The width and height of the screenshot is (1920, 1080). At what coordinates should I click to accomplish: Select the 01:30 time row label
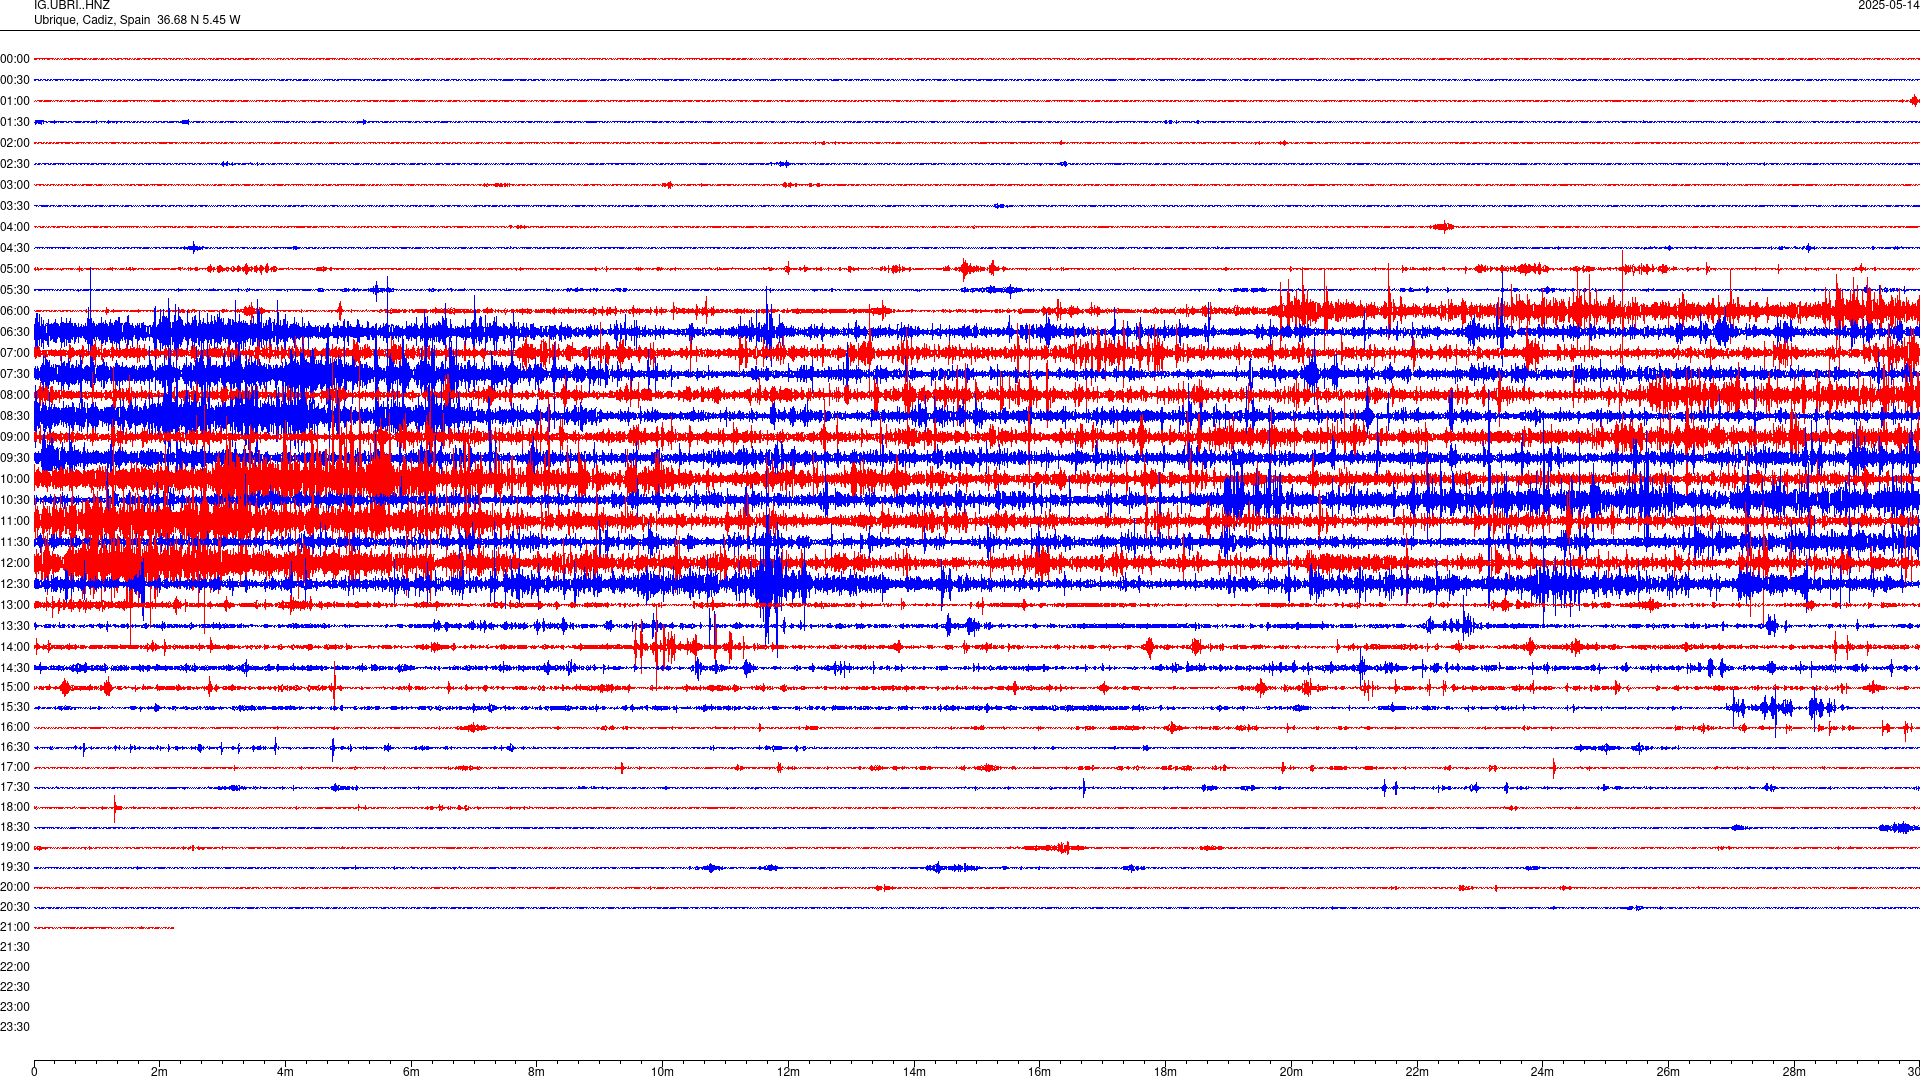[15, 122]
